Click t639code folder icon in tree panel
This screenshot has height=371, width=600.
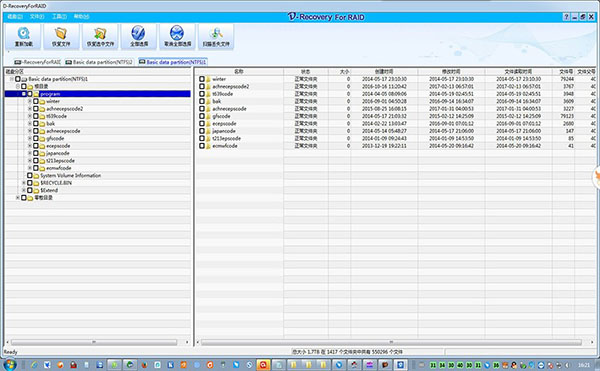coord(42,116)
